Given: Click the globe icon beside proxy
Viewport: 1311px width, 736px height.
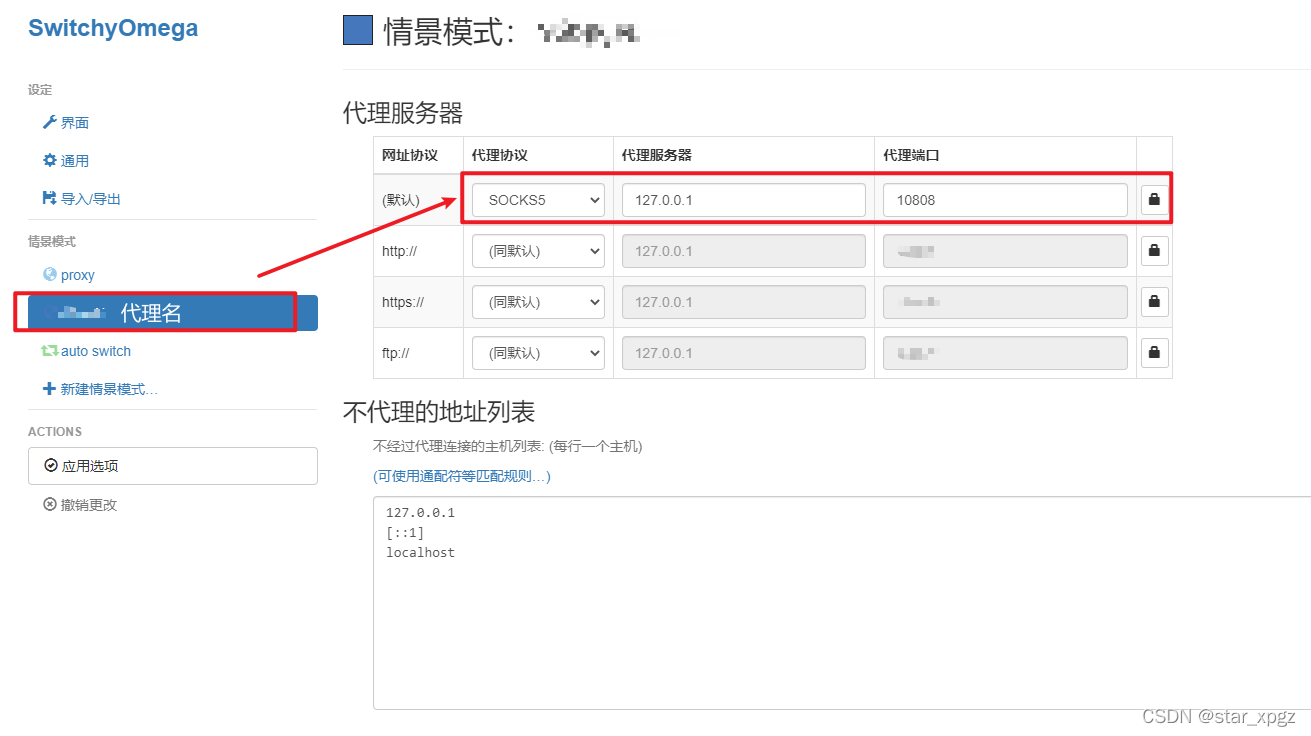Looking at the screenshot, I should pyautogui.click(x=50, y=274).
